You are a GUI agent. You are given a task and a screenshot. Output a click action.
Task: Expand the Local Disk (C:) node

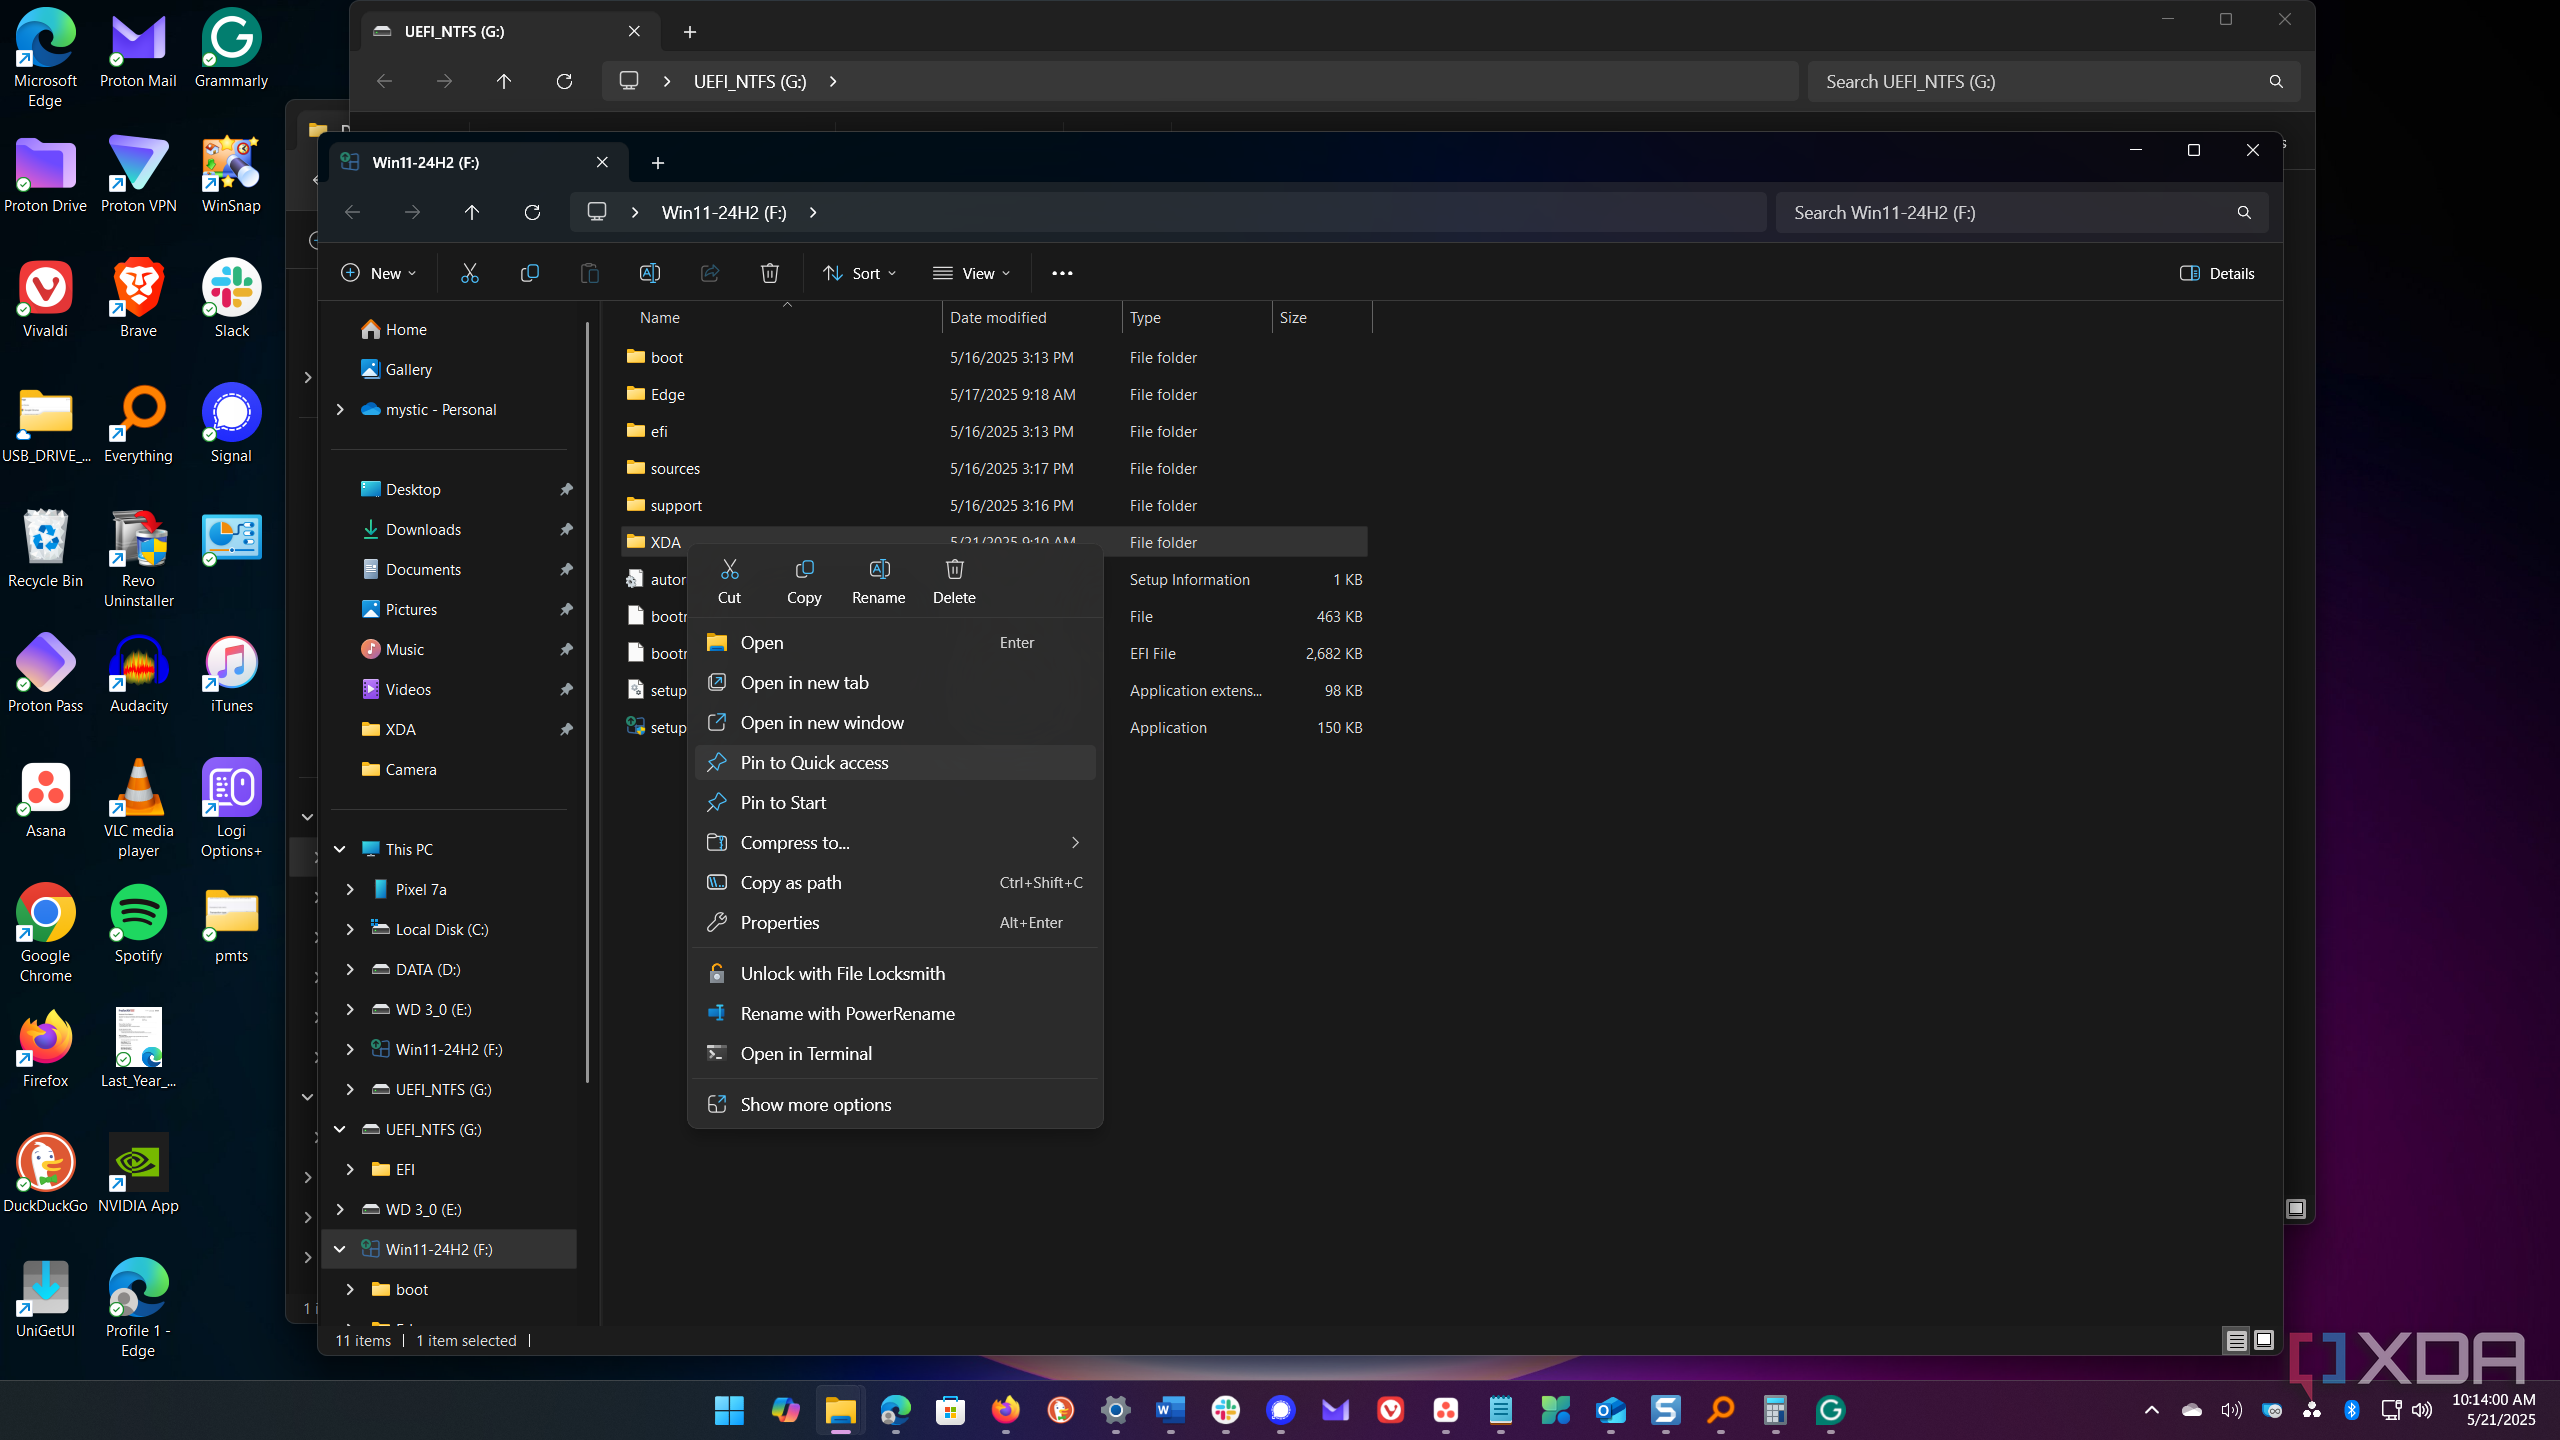pos(350,929)
